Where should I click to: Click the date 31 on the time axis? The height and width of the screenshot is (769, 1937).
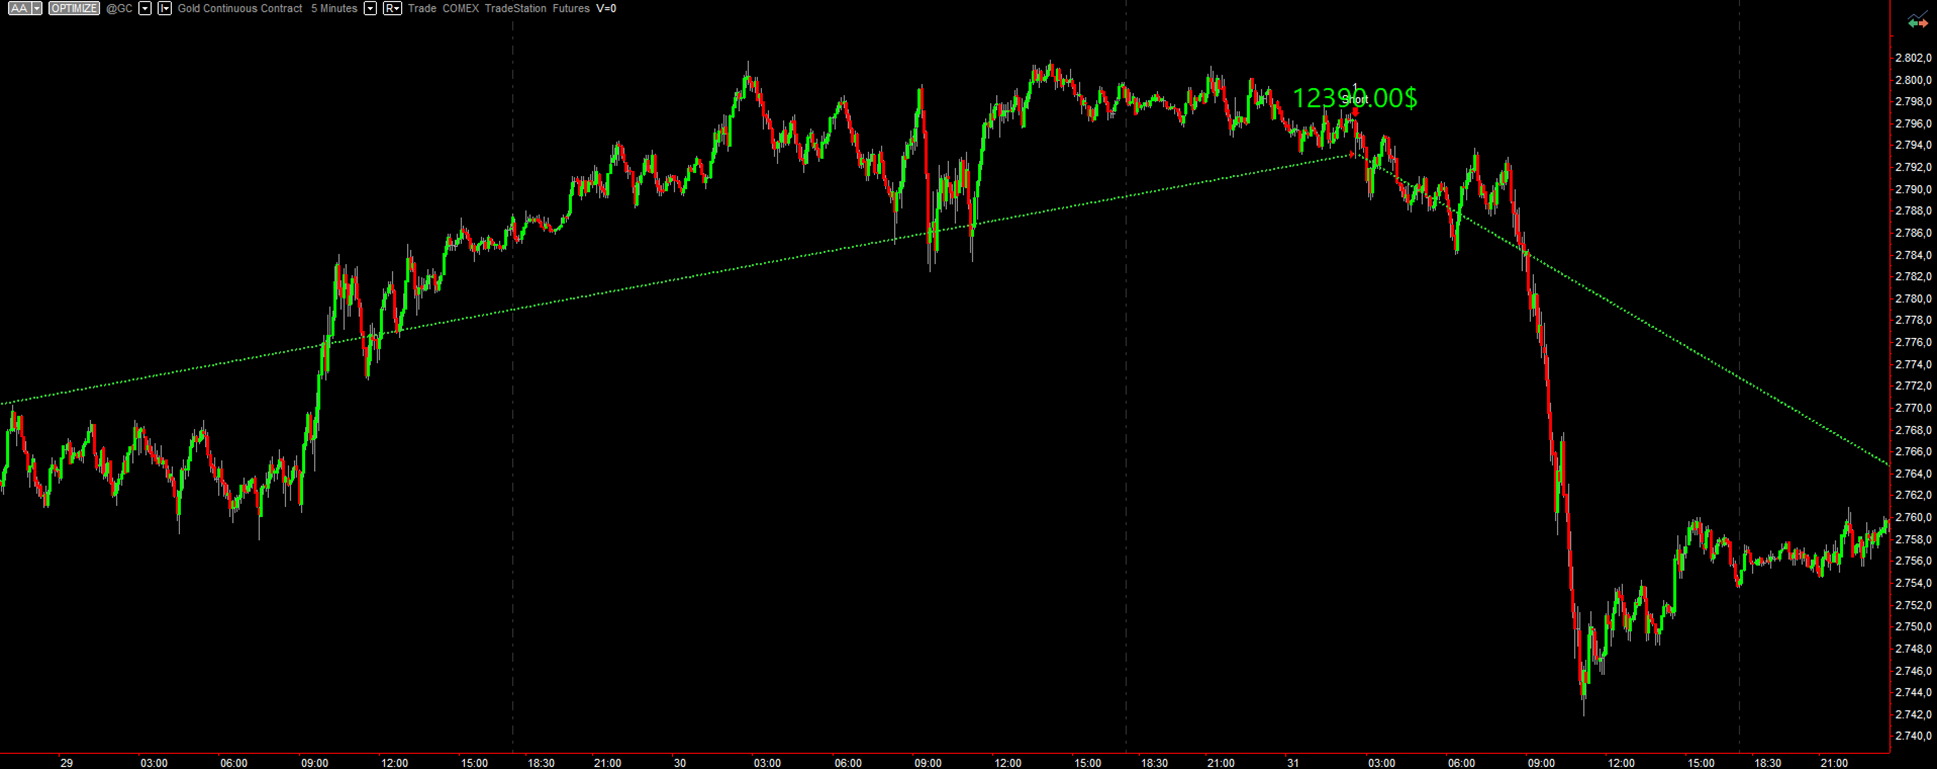point(1293,763)
